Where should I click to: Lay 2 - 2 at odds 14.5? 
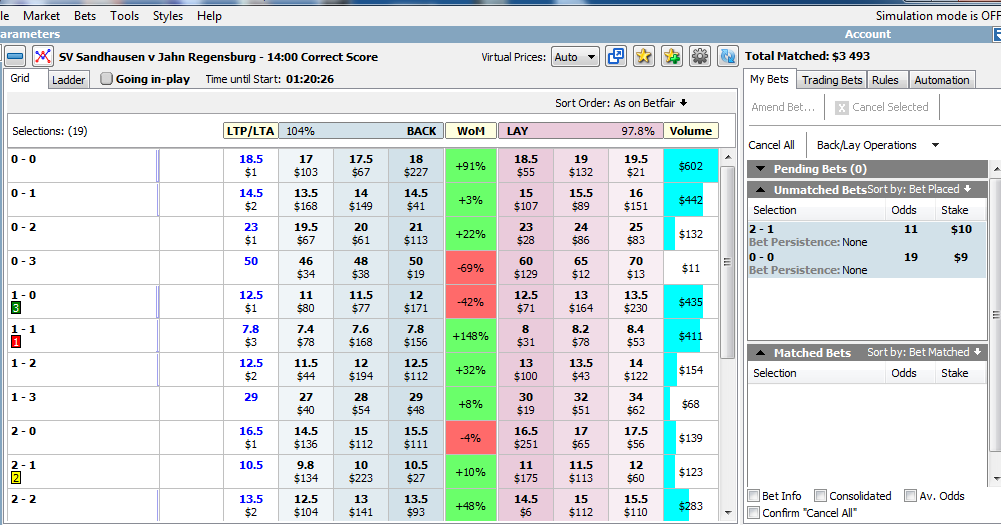point(525,505)
